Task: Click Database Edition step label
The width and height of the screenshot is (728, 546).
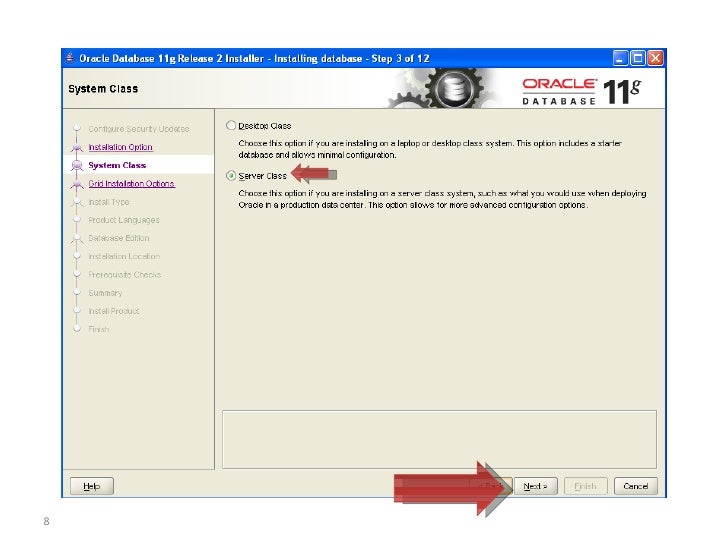Action: [x=118, y=238]
